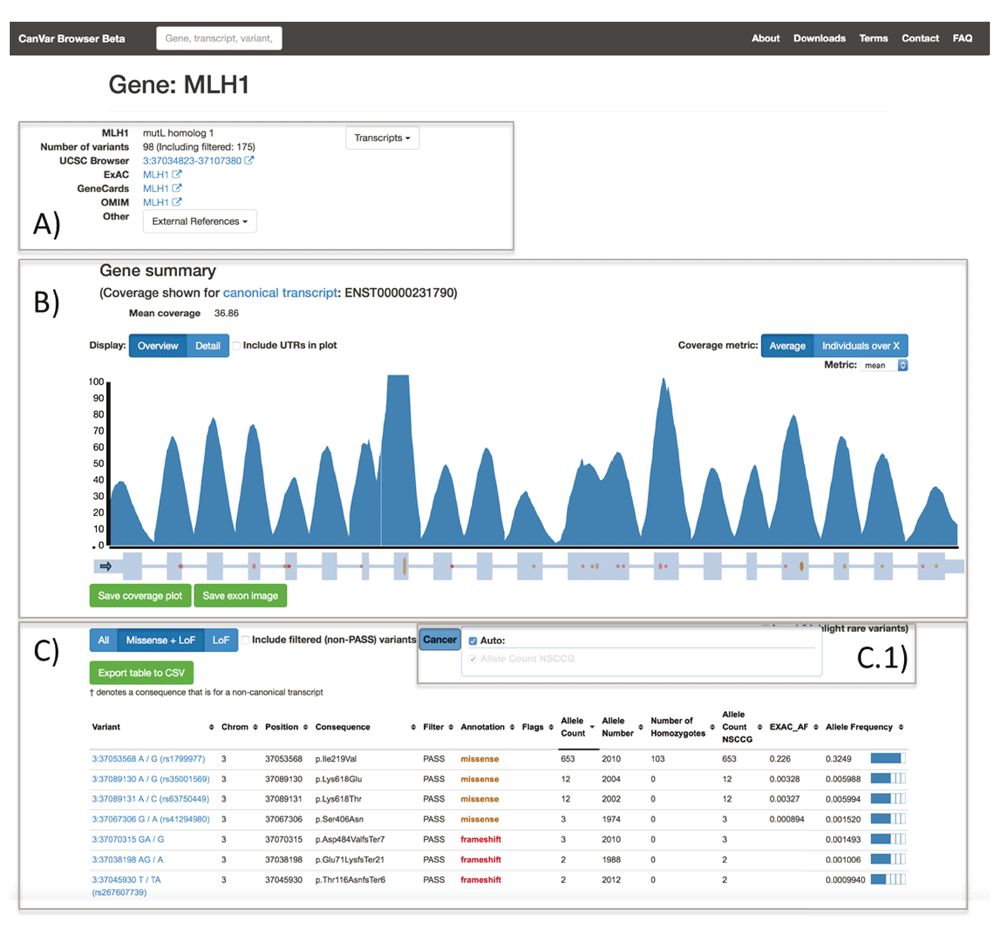This screenshot has height=931, width=1000.
Task: Open variant 3:37089130 A / G (rs35001569)
Action: click(151, 779)
